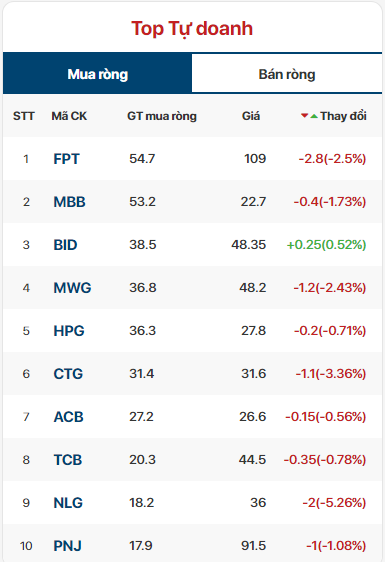Click the Mã CK column header
This screenshot has width=385, height=562.
pos(69,116)
